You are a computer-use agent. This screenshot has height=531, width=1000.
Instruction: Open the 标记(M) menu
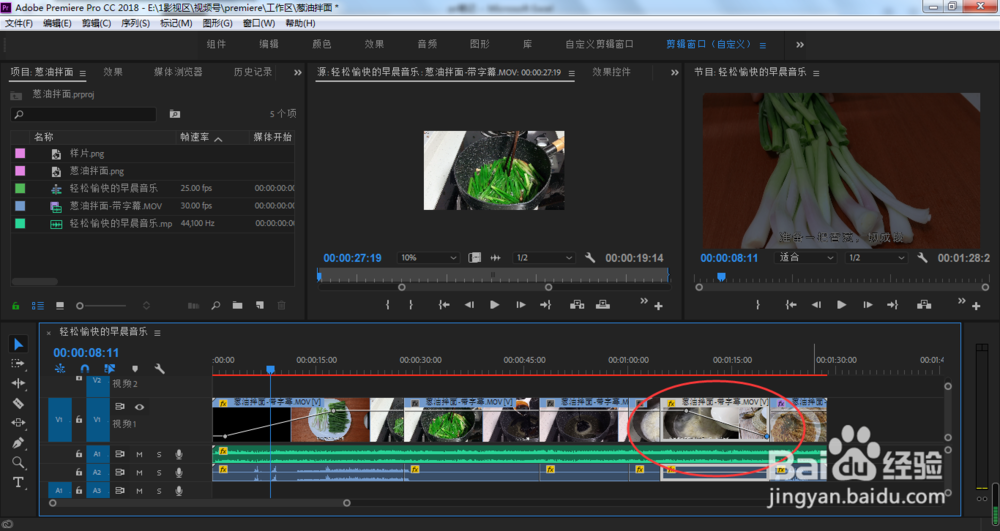pos(176,23)
